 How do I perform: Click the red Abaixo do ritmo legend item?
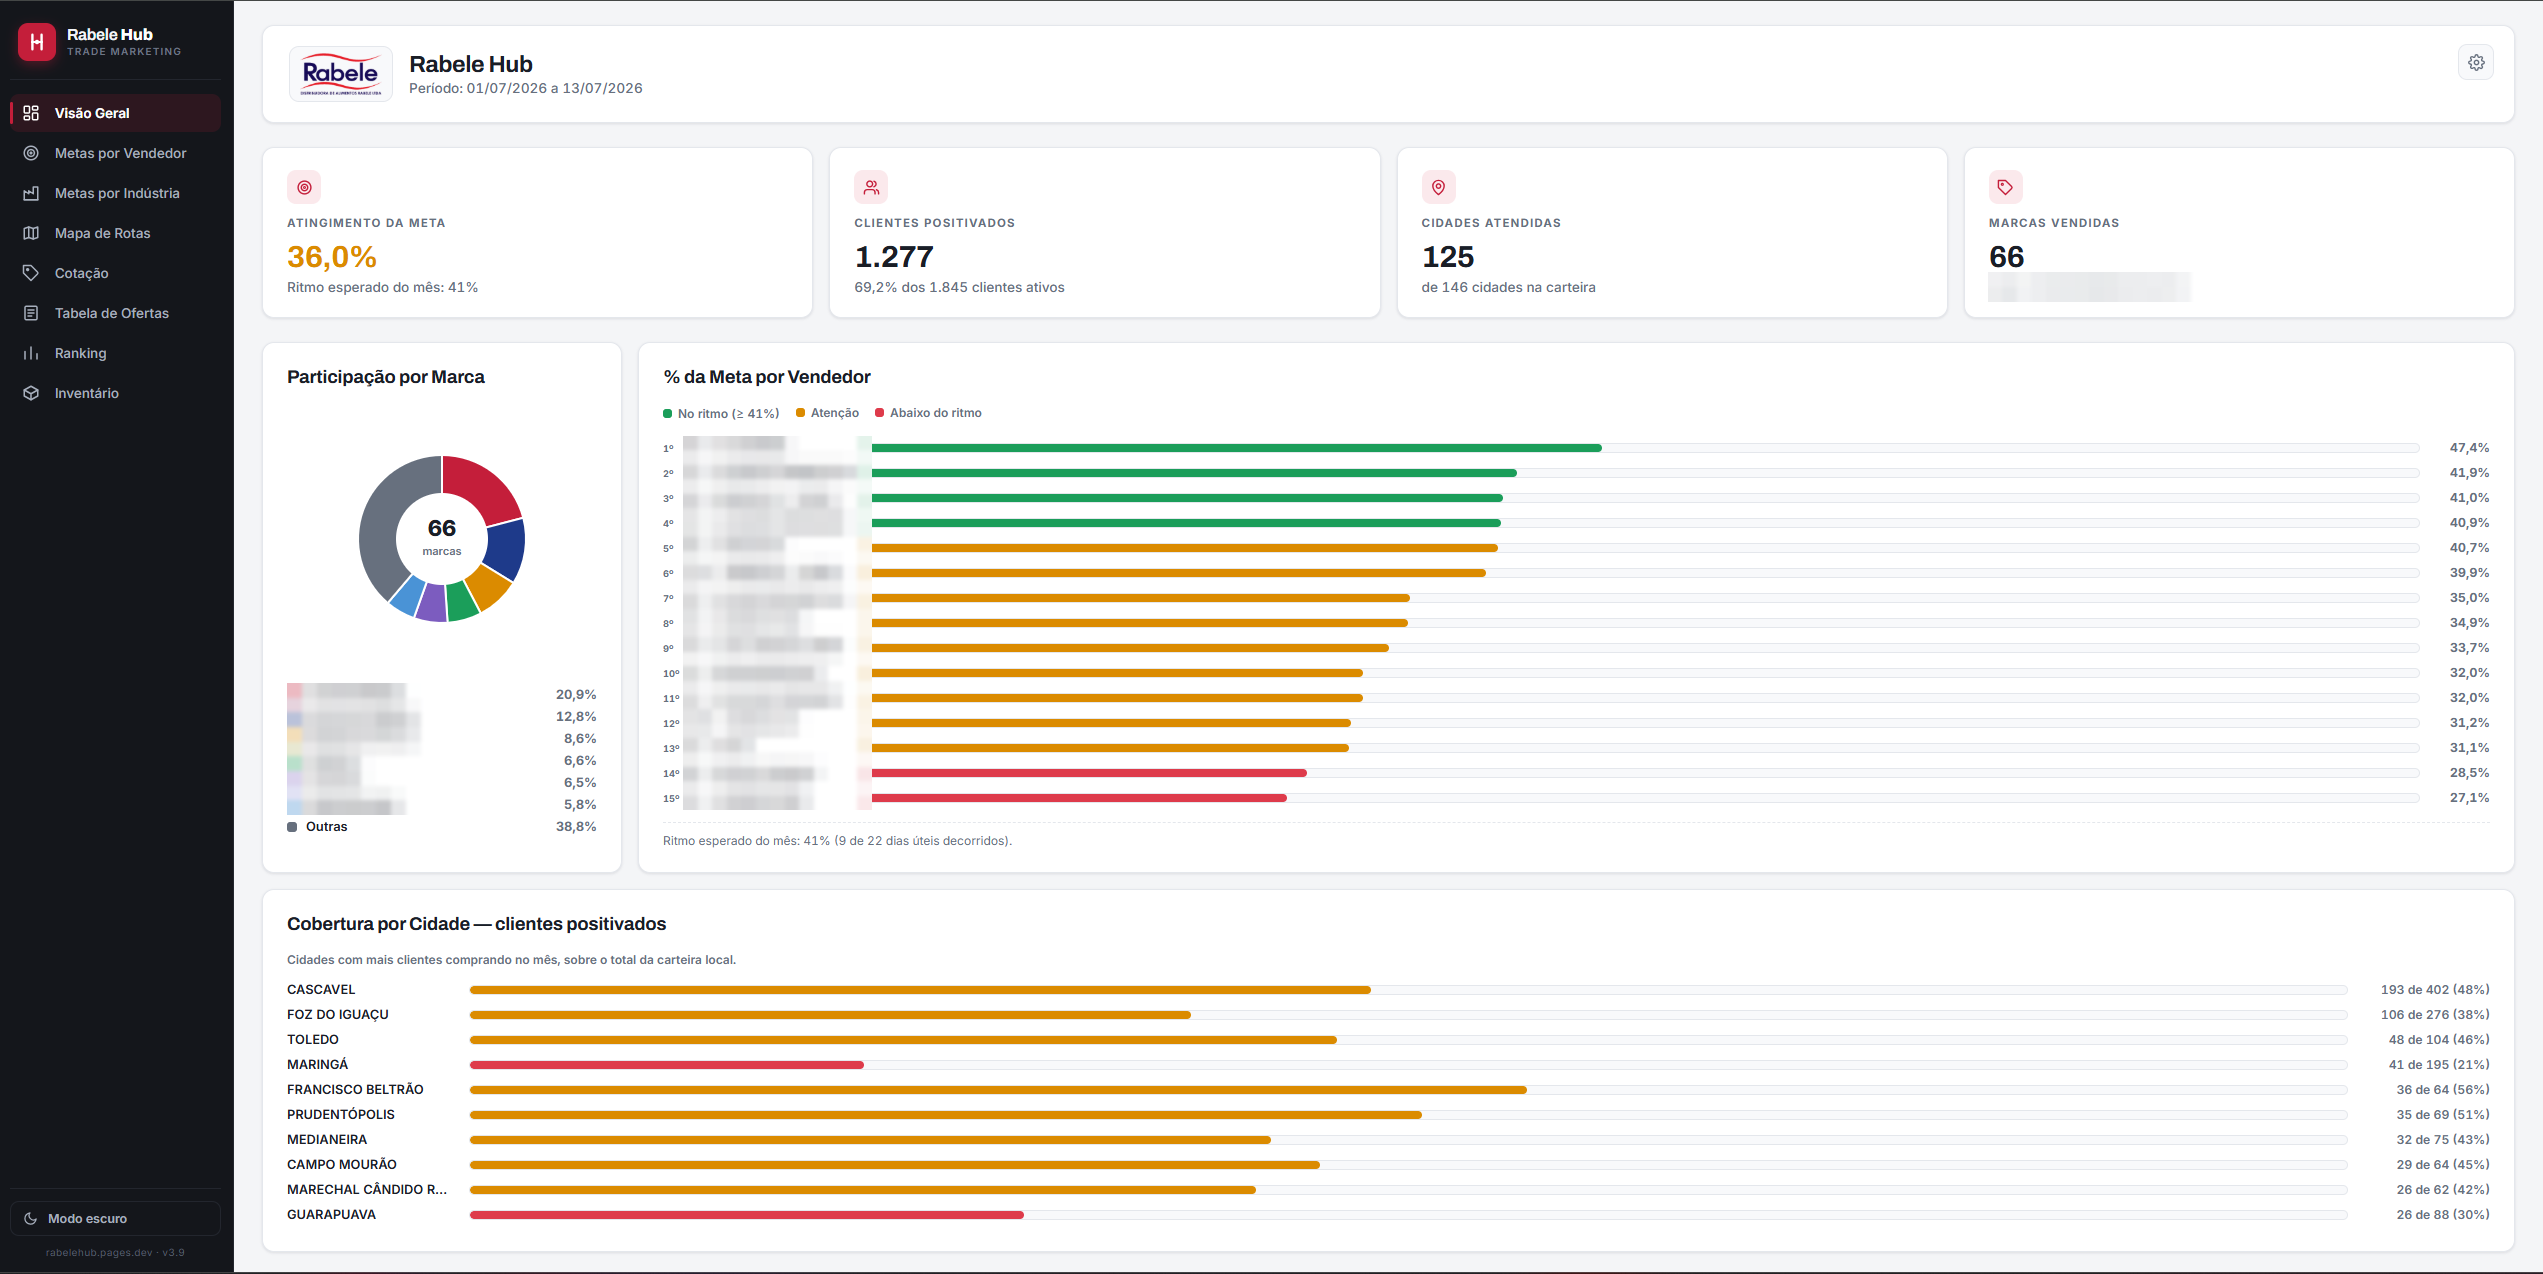928,413
